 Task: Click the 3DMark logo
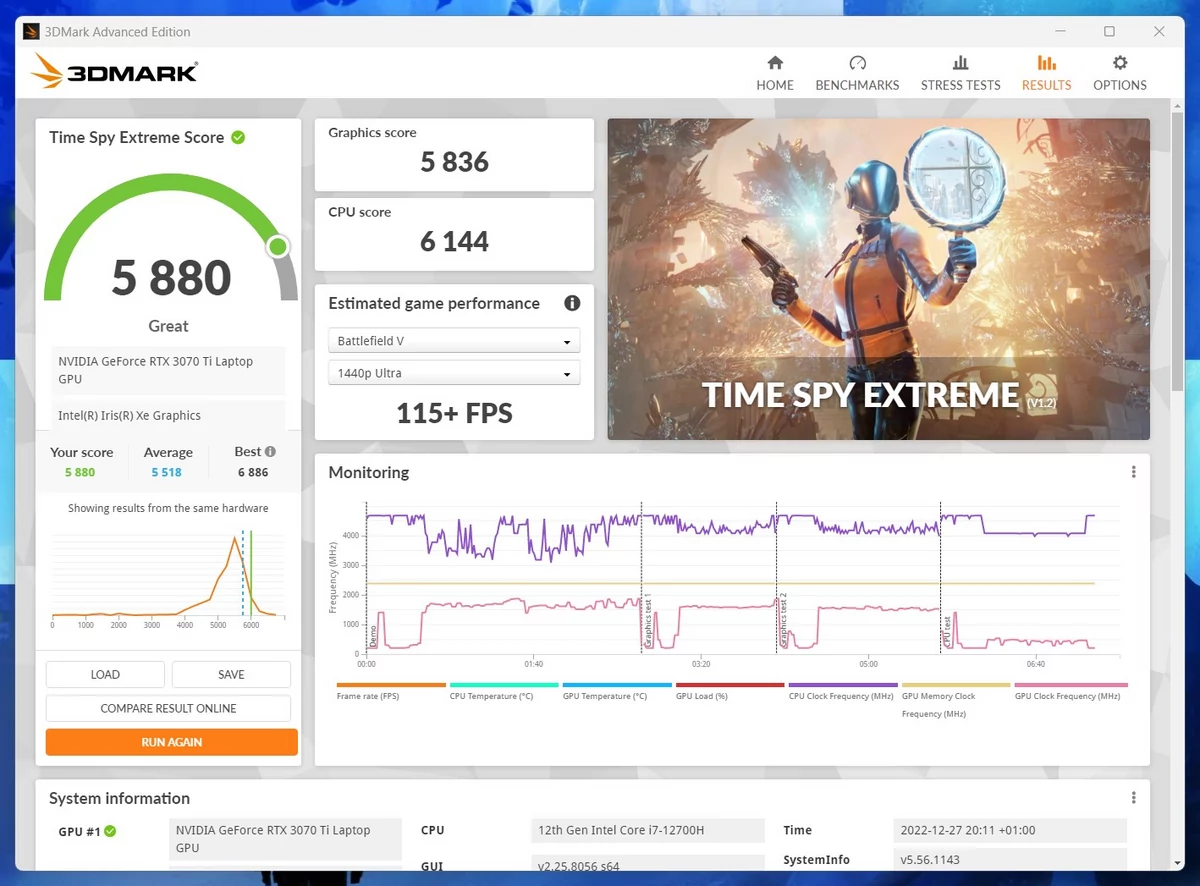click(114, 72)
